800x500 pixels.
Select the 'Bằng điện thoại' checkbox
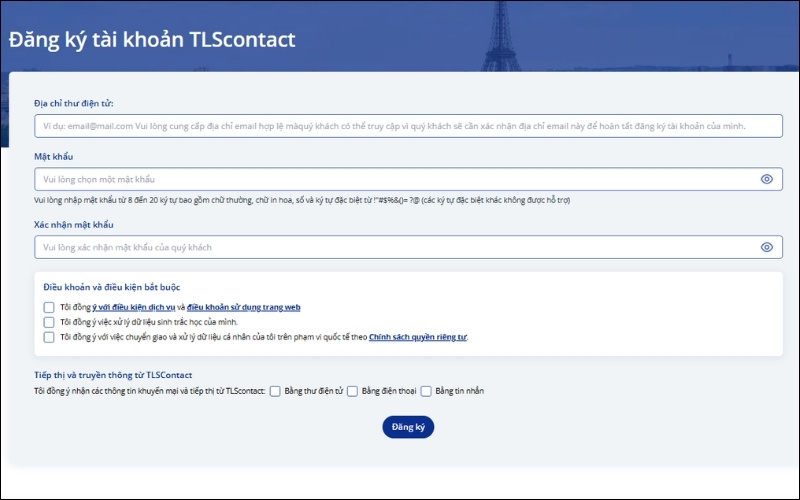(352, 391)
